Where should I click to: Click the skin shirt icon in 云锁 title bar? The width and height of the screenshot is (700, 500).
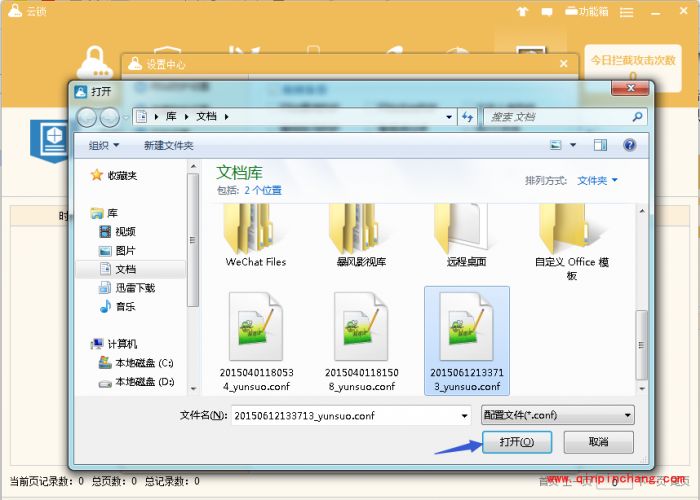[522, 11]
